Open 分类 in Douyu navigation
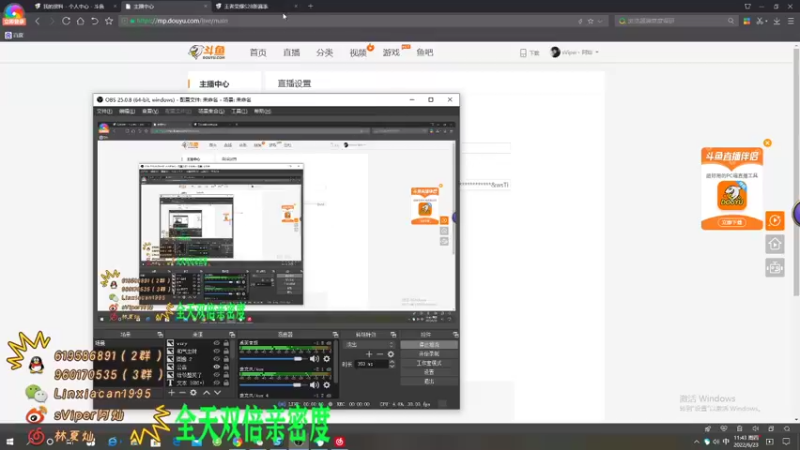The height and width of the screenshot is (450, 800). pos(324,53)
